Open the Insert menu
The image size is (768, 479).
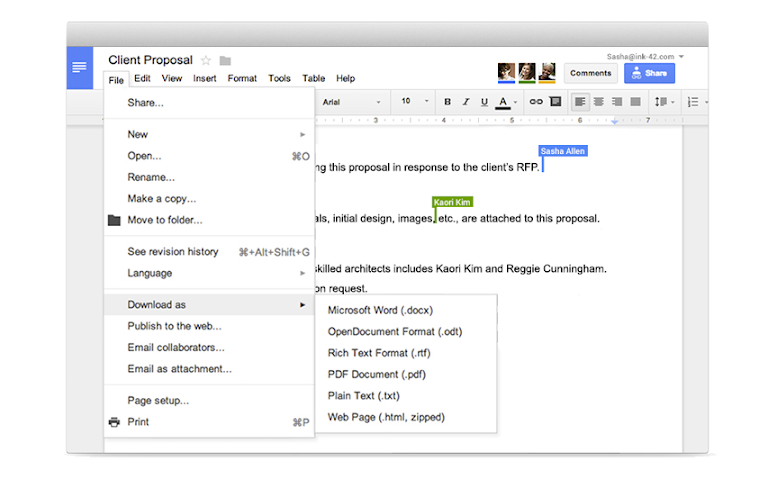pyautogui.click(x=205, y=78)
